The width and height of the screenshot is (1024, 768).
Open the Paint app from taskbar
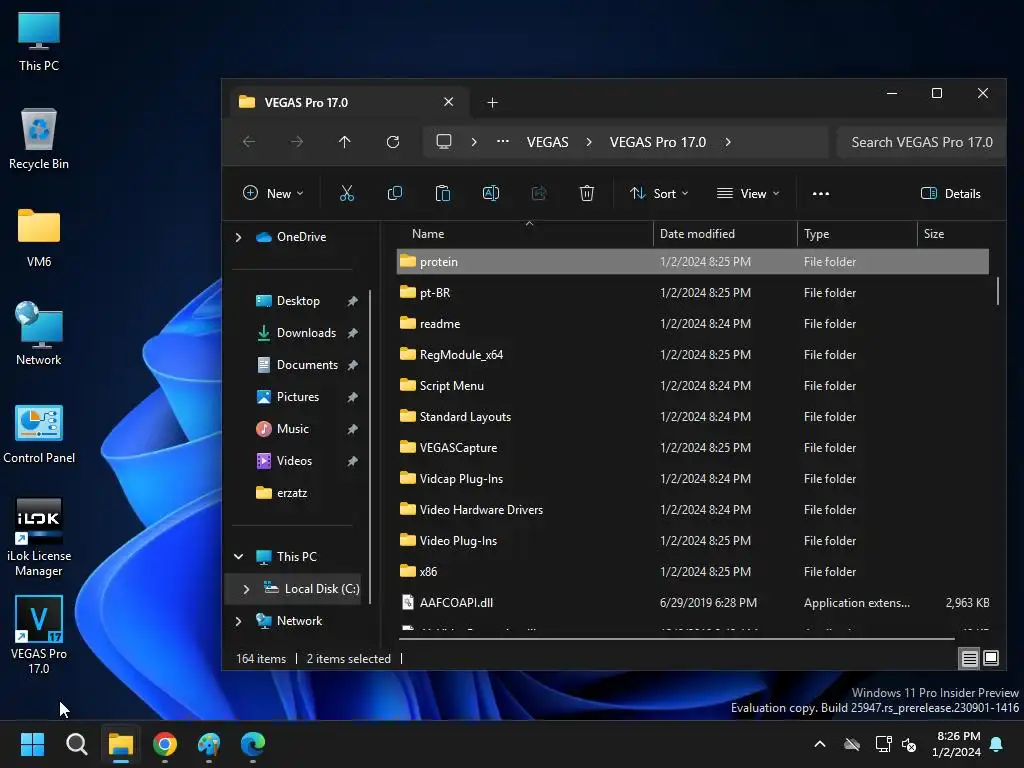[x=209, y=744]
